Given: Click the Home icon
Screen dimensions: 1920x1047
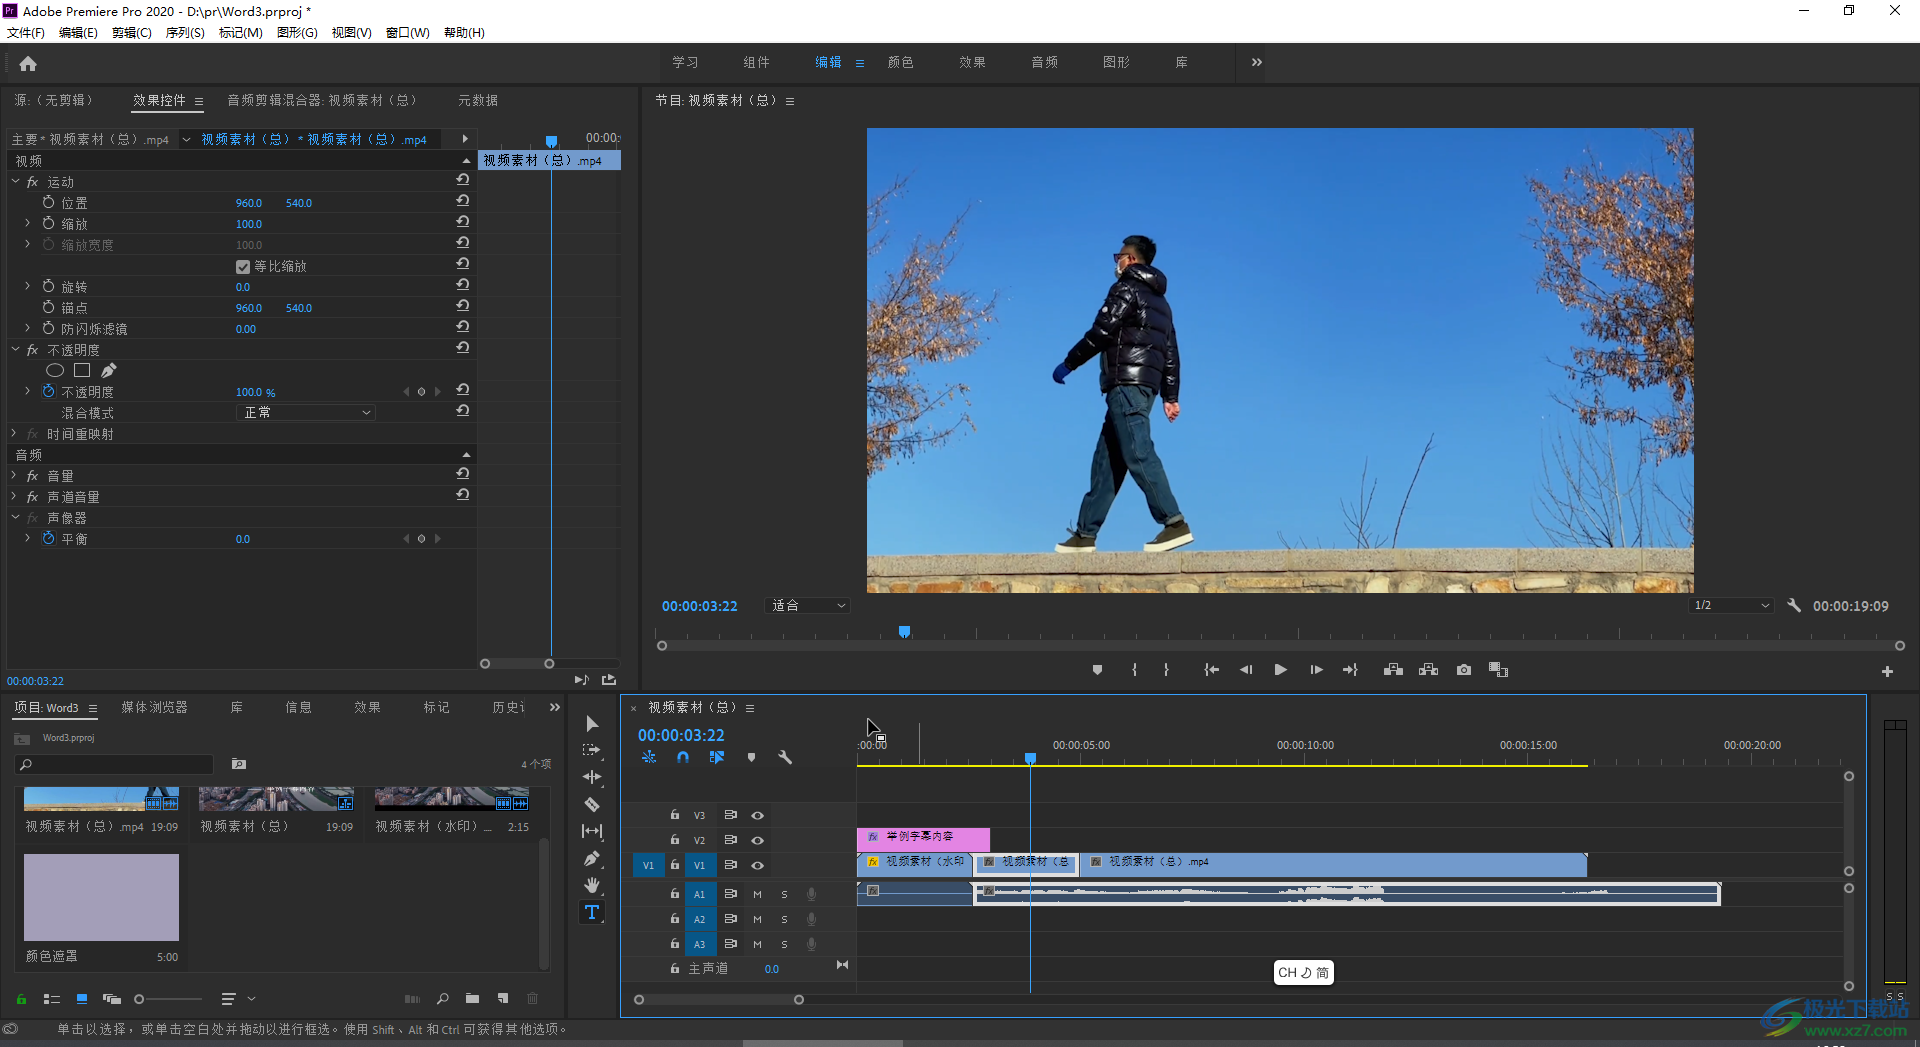Looking at the screenshot, I should [28, 64].
